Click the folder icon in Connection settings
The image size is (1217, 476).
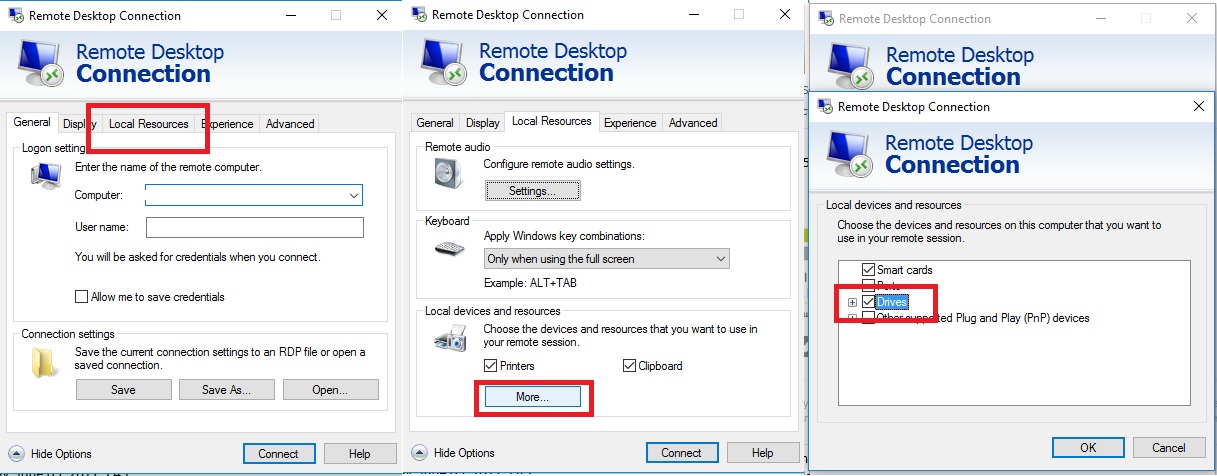point(46,363)
